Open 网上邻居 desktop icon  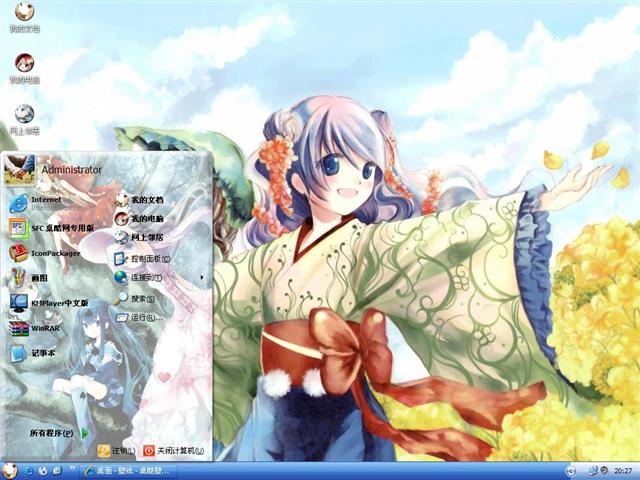point(24,119)
